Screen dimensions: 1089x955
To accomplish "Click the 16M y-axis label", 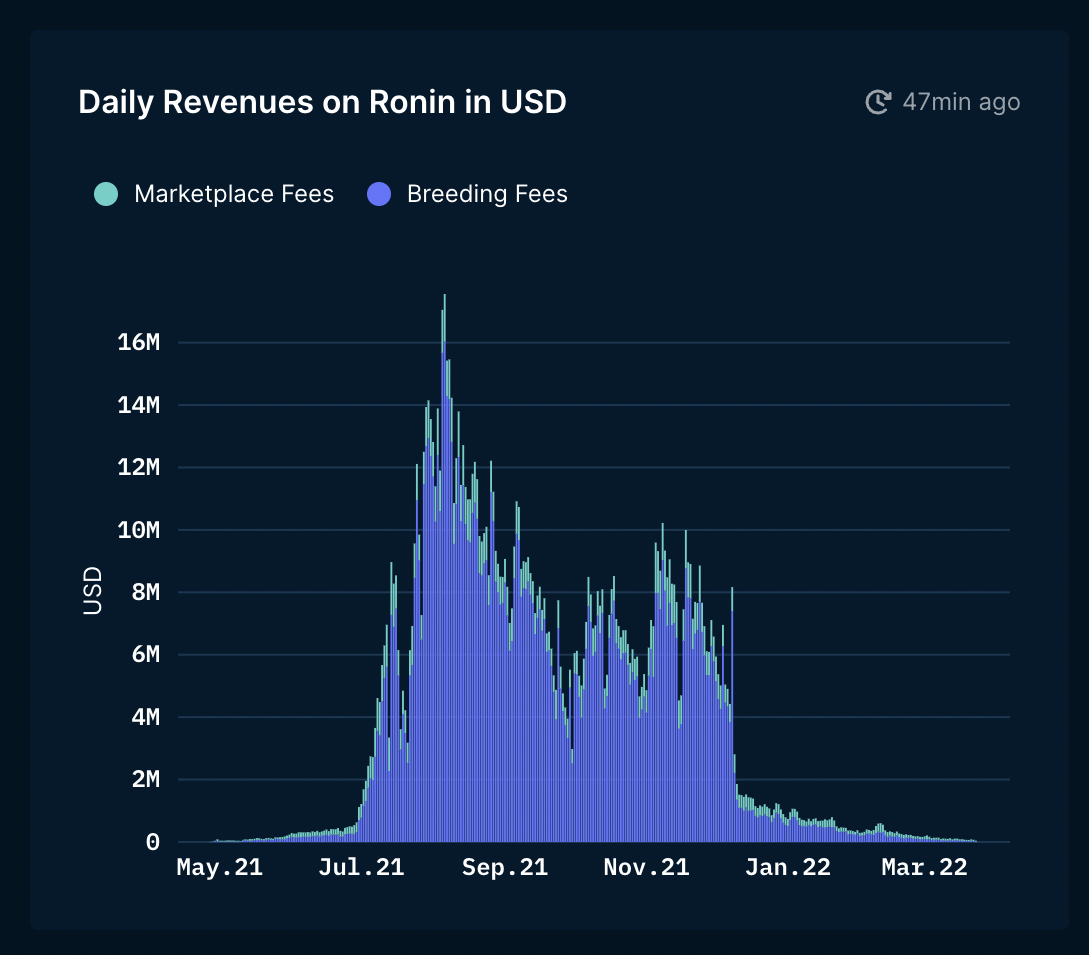I will click(x=138, y=342).
